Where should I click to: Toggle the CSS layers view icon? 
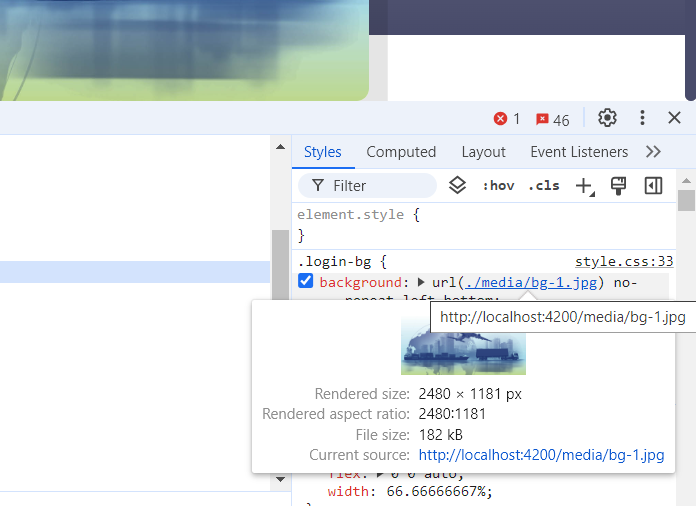(457, 185)
